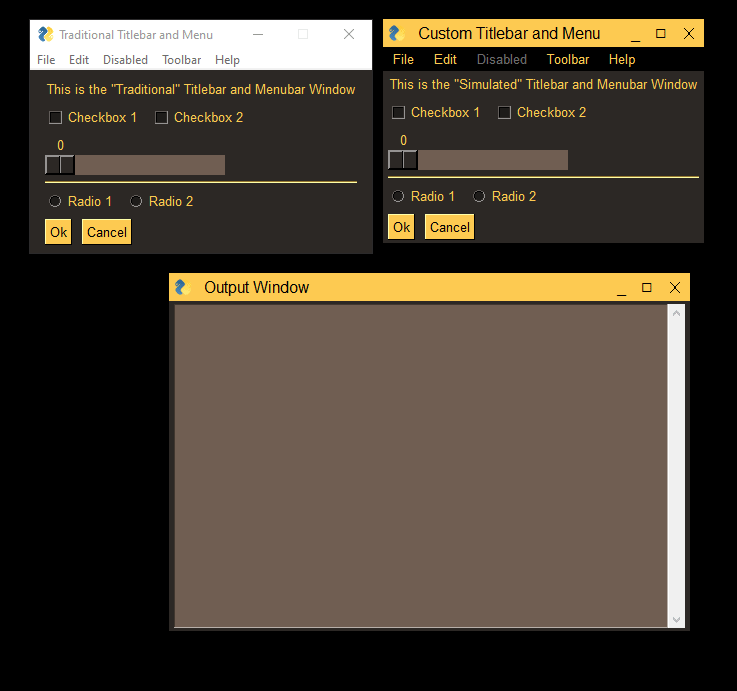737x691 pixels.
Task: Maximize the Output Window
Action: tap(647, 288)
